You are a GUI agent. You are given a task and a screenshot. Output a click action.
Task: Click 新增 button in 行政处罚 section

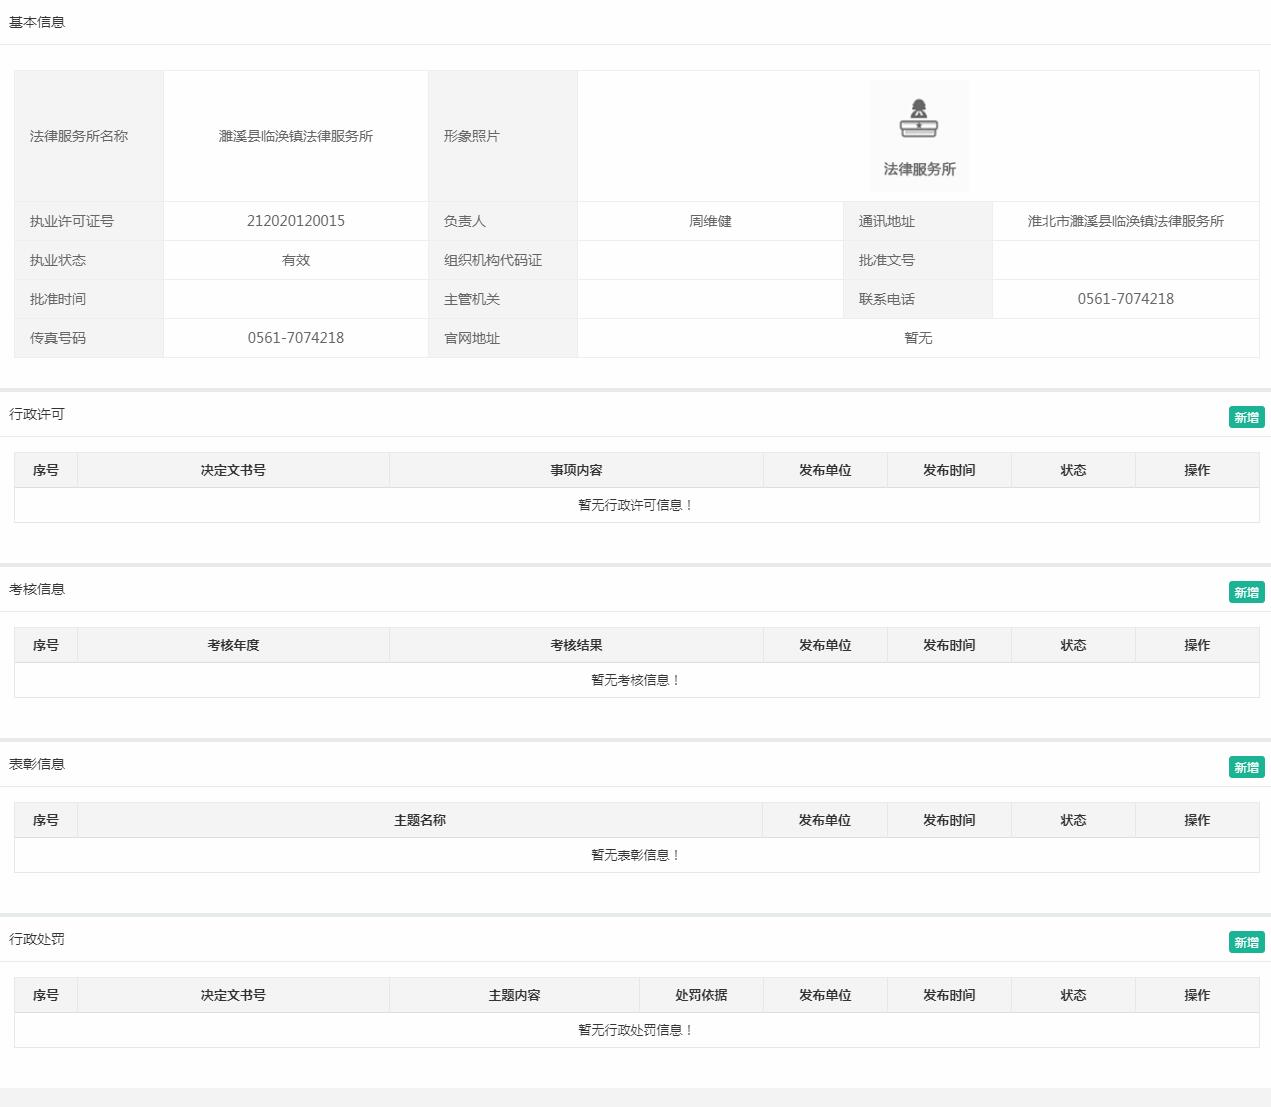click(1246, 942)
